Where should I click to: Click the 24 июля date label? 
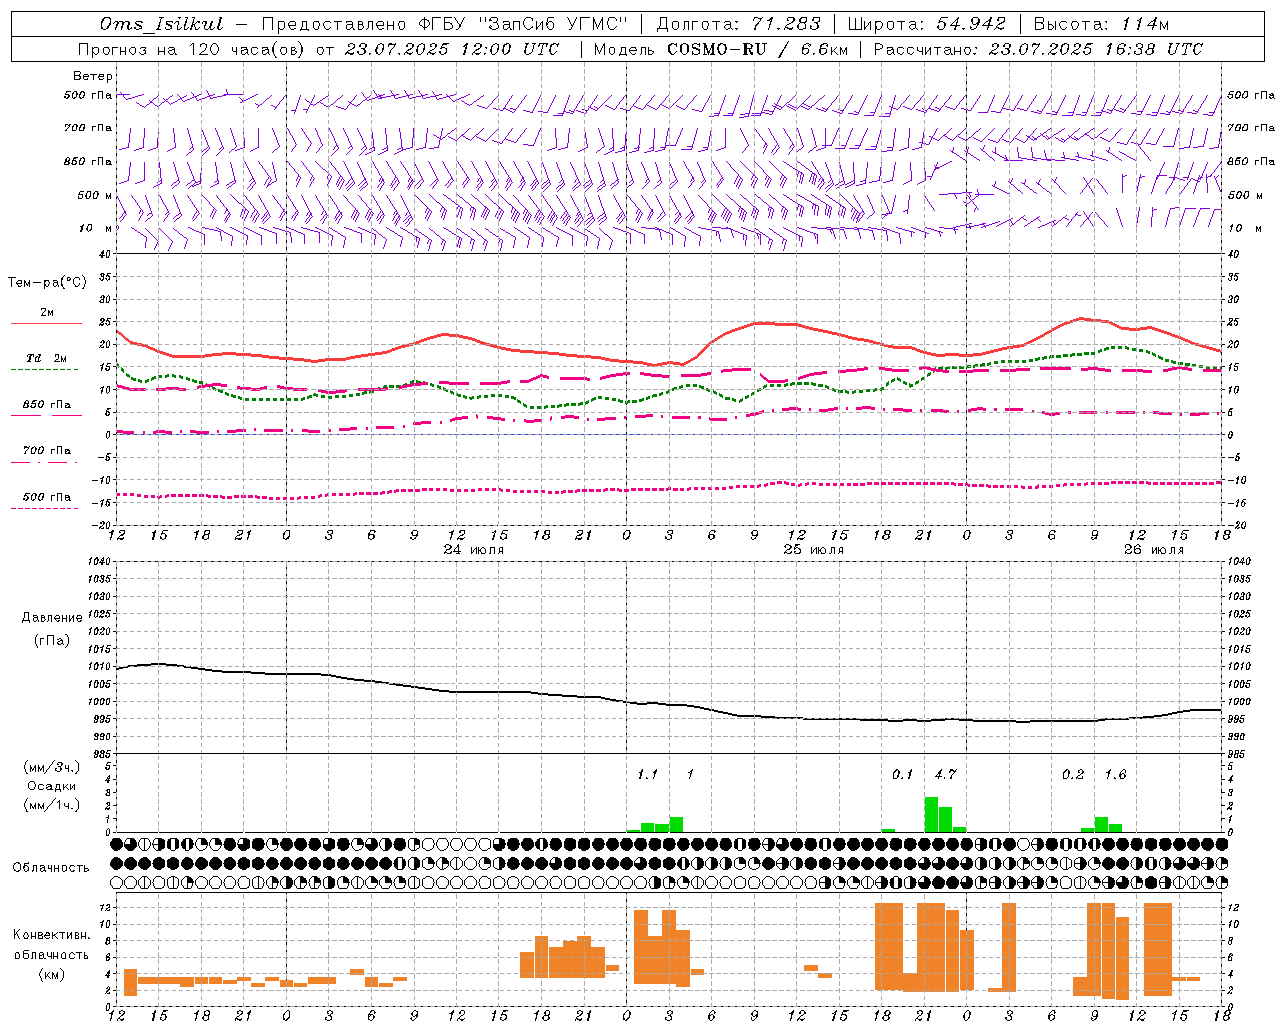[474, 550]
